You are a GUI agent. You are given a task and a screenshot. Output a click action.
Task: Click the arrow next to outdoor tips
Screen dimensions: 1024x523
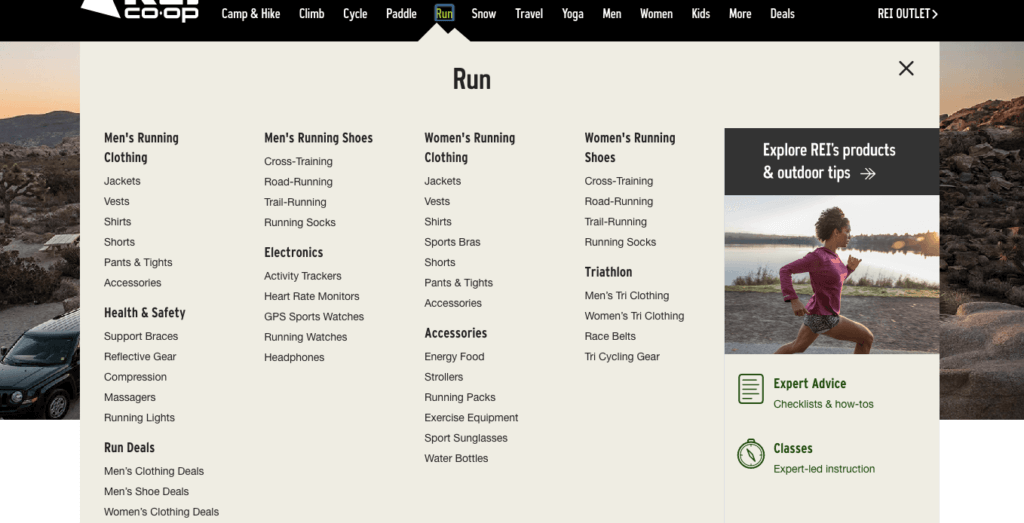(868, 174)
